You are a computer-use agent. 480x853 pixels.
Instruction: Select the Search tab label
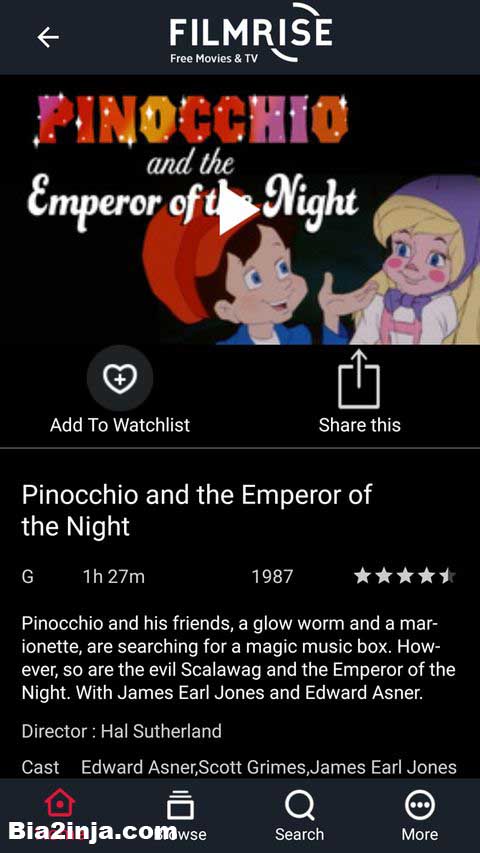click(x=299, y=834)
